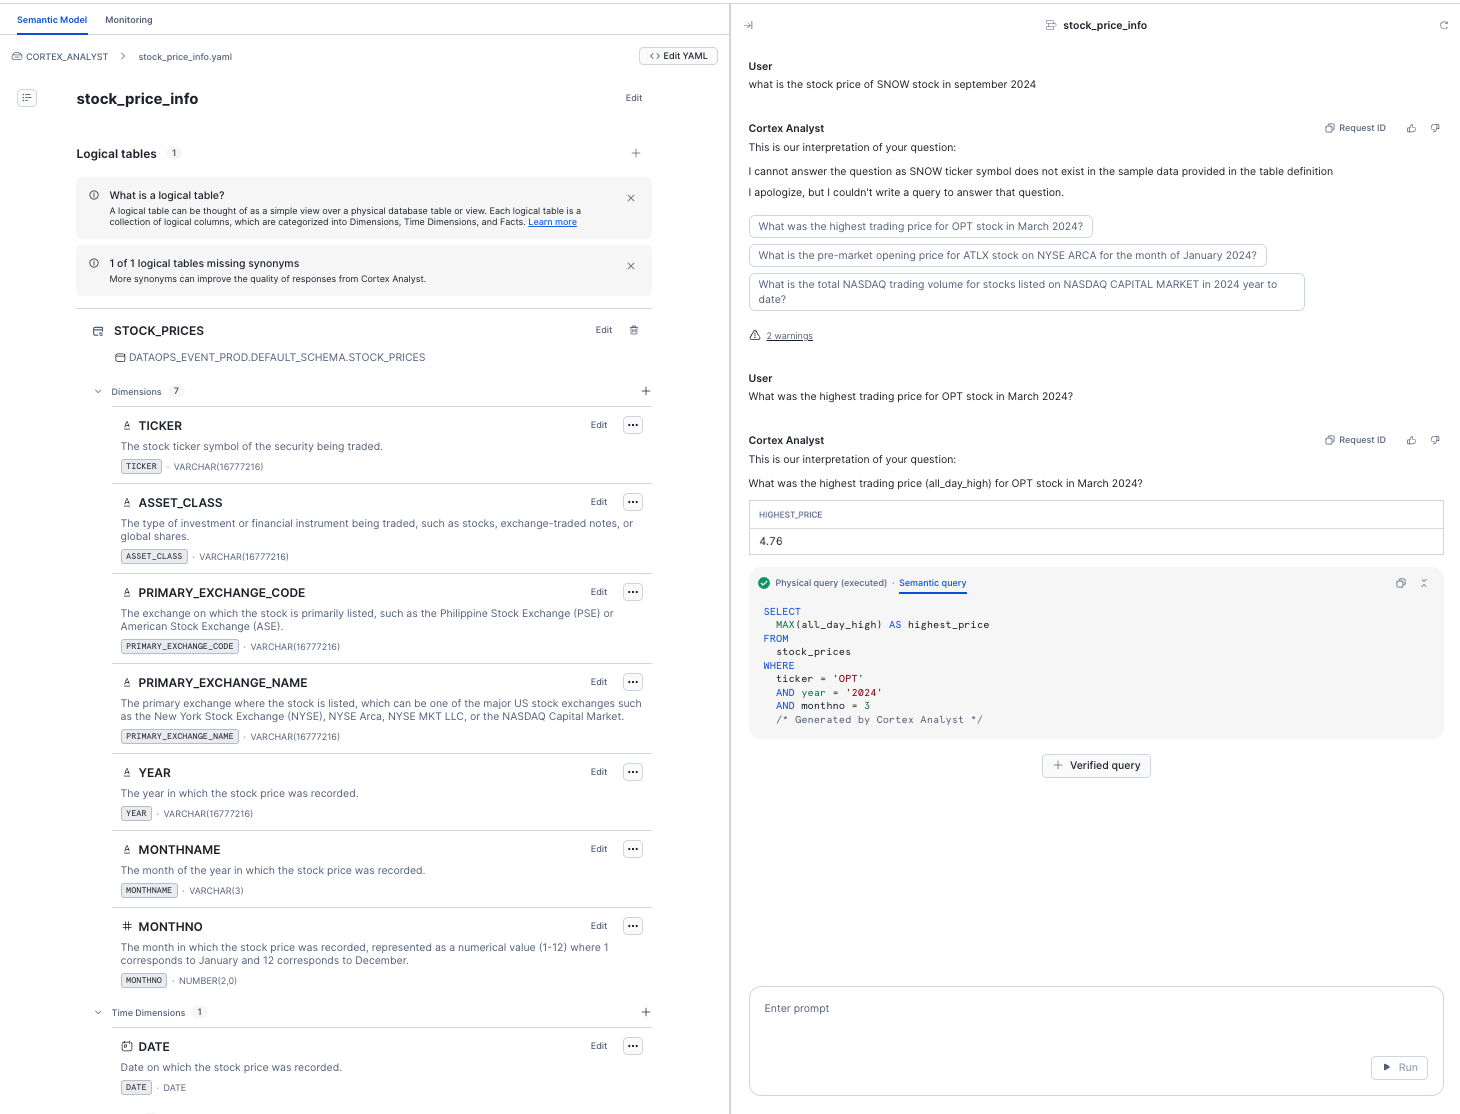This screenshot has width=1460, height=1114.
Task: Add a new dimension with plus icon
Action: pos(646,391)
